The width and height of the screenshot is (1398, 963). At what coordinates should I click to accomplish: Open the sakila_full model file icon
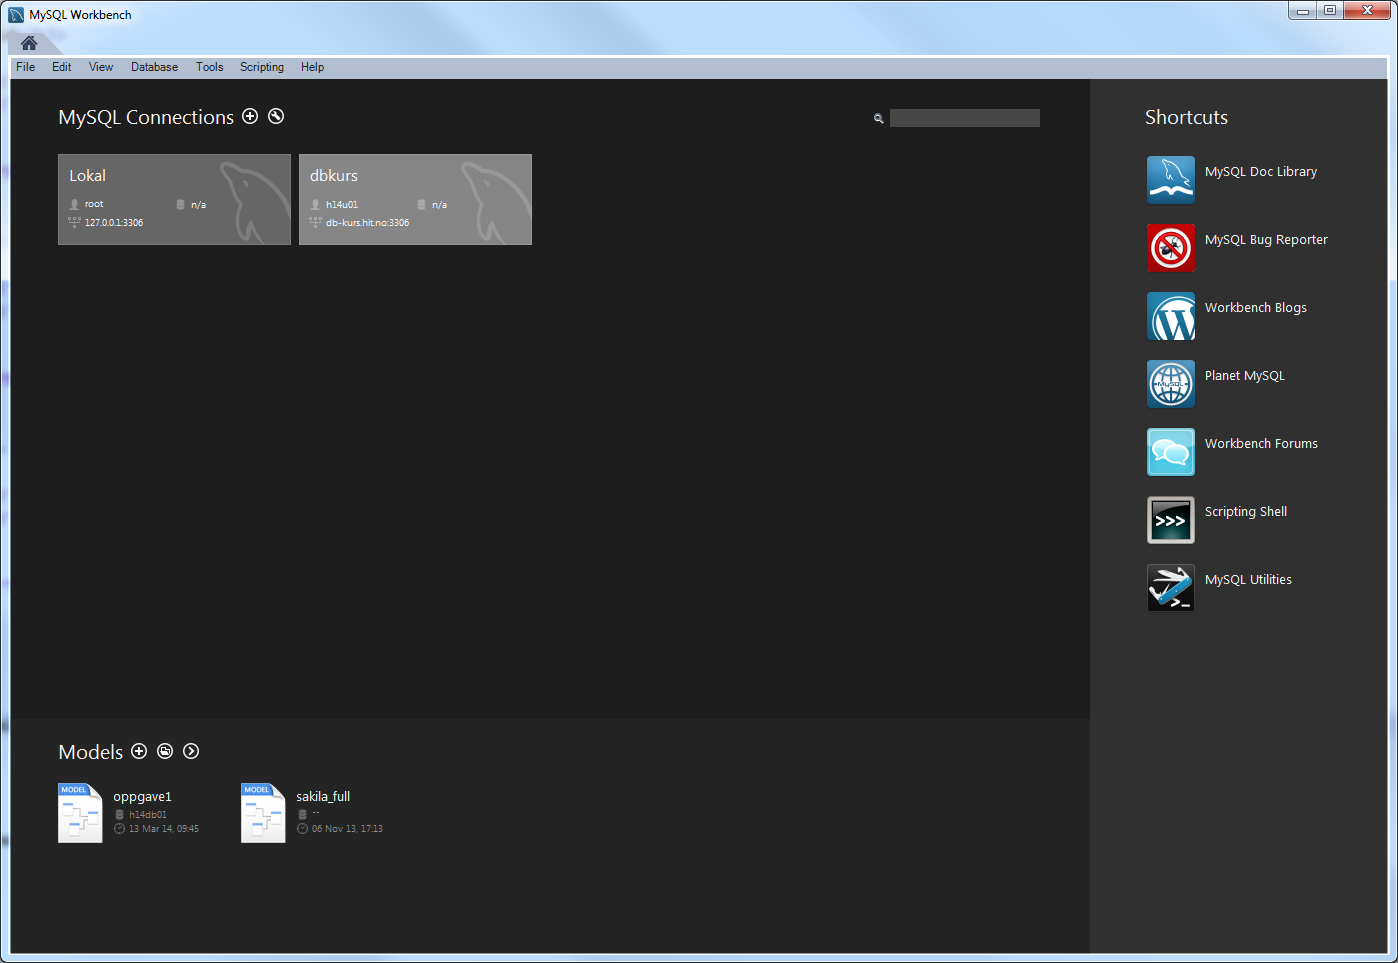[x=263, y=813]
